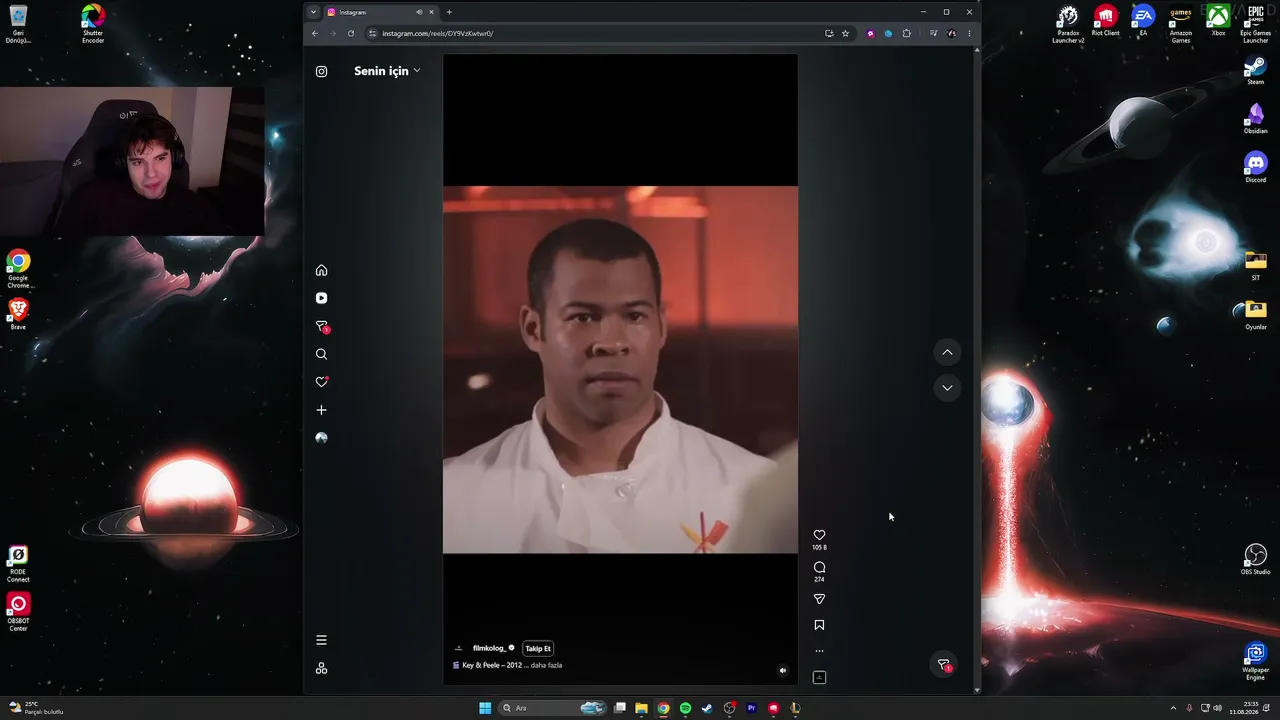Screen dimensions: 1280x720
Task: Share the reel with the paper plane icon
Action: pos(819,599)
